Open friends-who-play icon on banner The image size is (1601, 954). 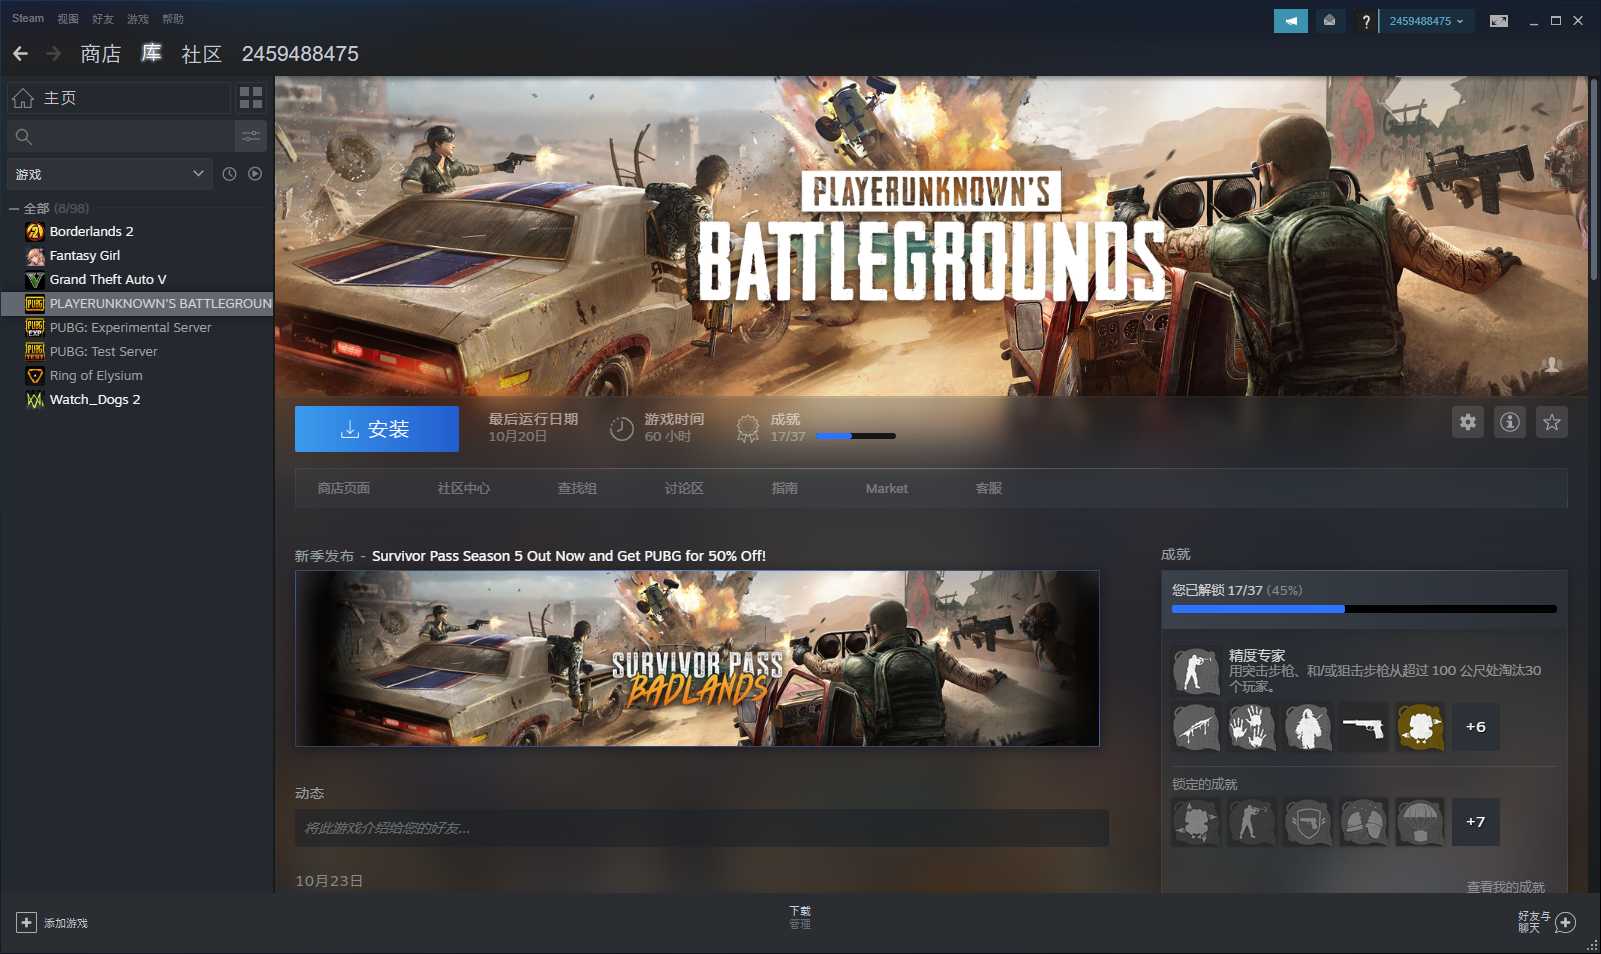pos(1552,366)
